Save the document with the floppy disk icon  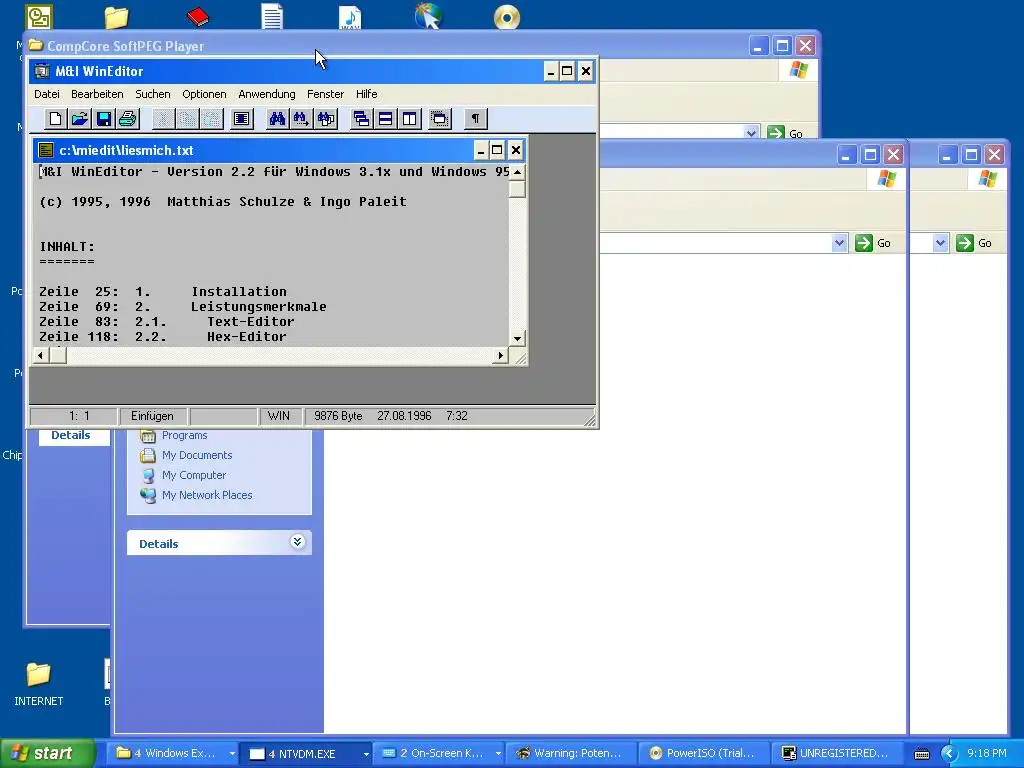[x=103, y=119]
